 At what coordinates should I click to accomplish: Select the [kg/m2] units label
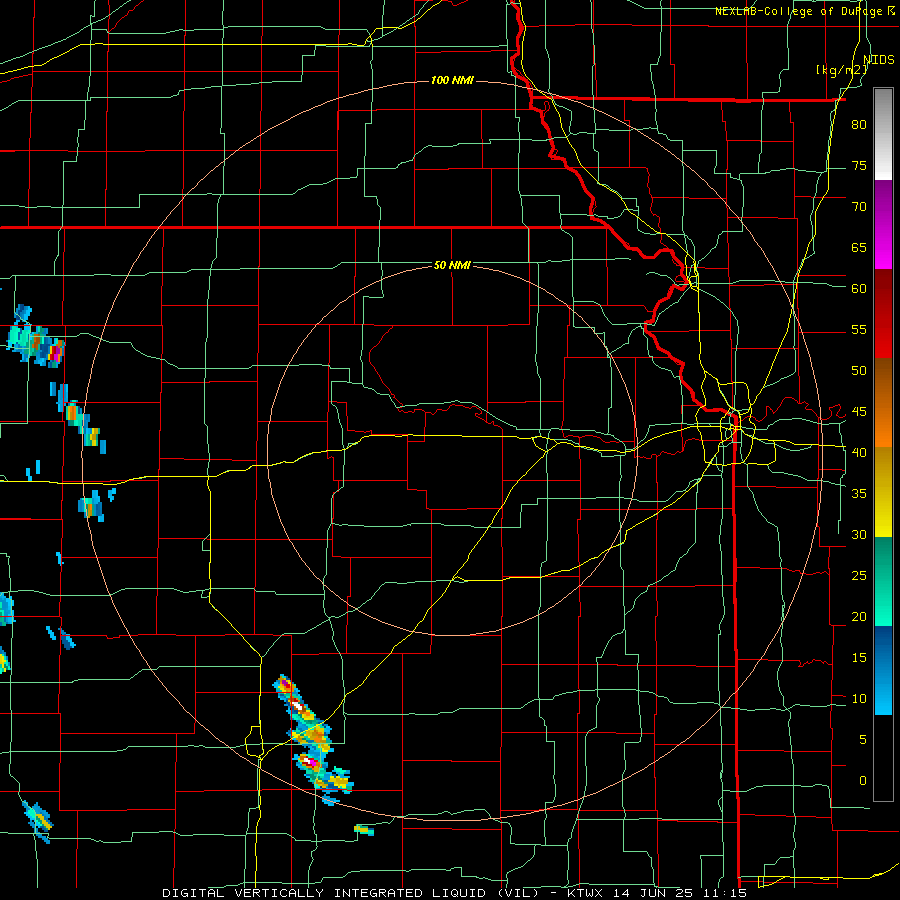coord(841,70)
